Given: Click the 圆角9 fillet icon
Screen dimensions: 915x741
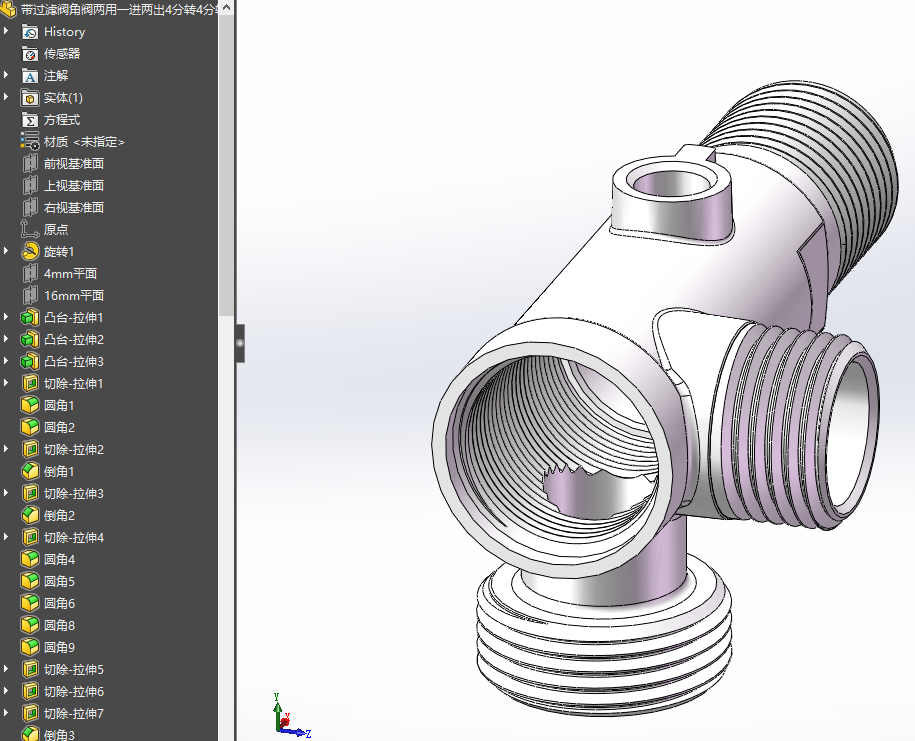Looking at the screenshot, I should pyautogui.click(x=30, y=648).
